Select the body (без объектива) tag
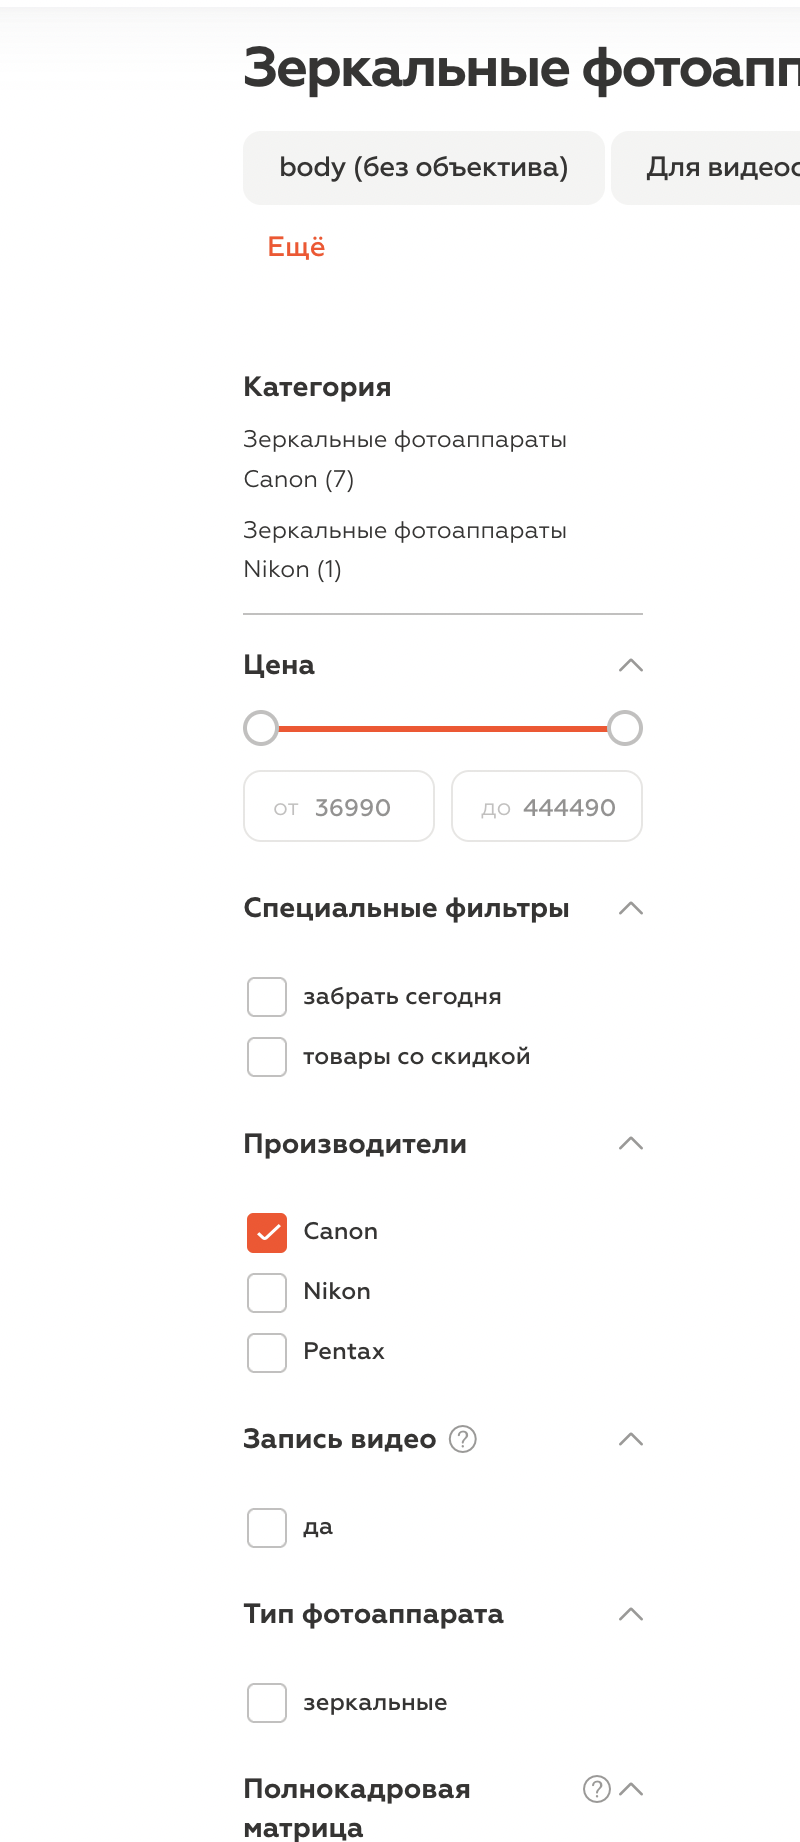This screenshot has width=800, height=1842. pyautogui.click(x=423, y=168)
